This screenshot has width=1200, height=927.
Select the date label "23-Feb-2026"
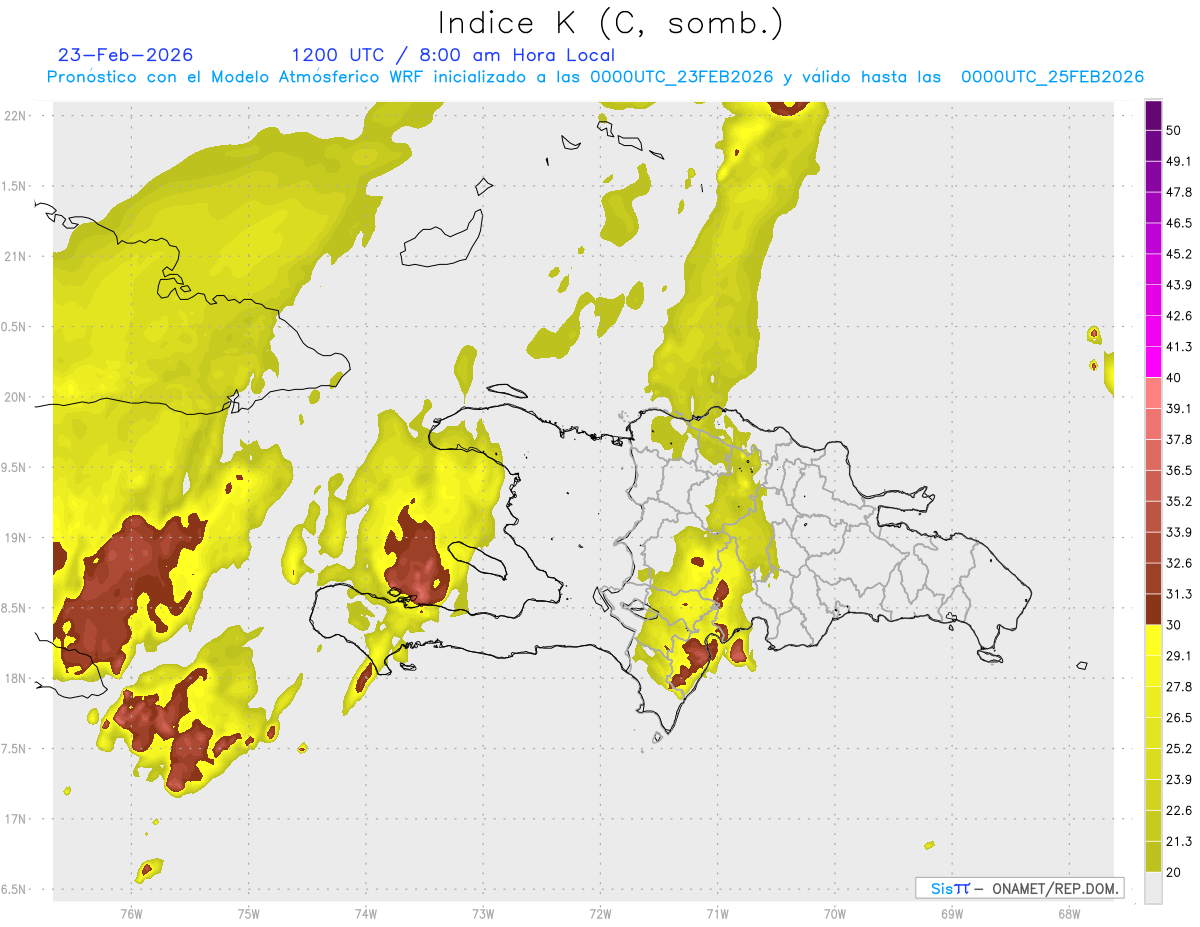(126, 55)
